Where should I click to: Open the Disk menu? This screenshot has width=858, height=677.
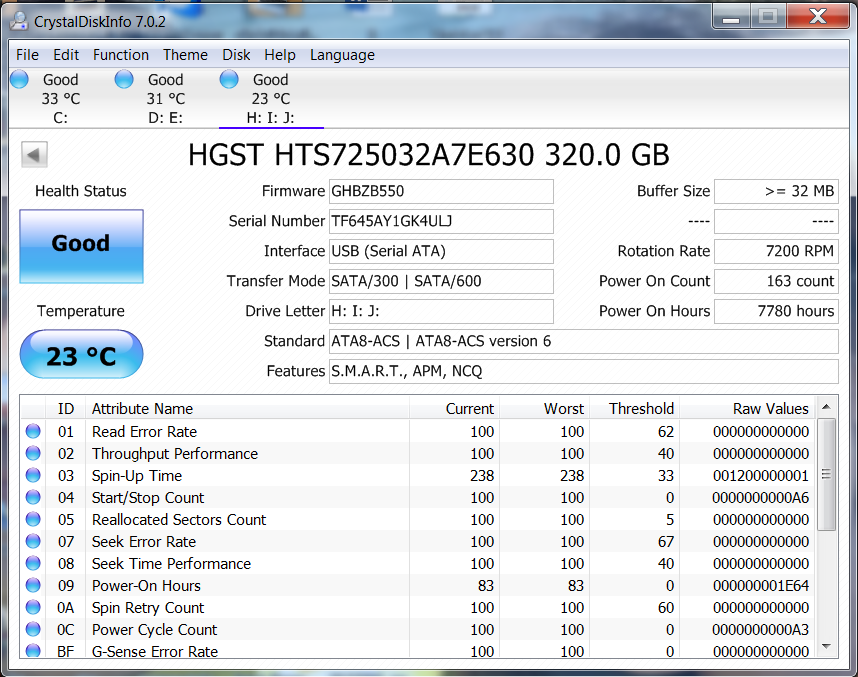[236, 55]
